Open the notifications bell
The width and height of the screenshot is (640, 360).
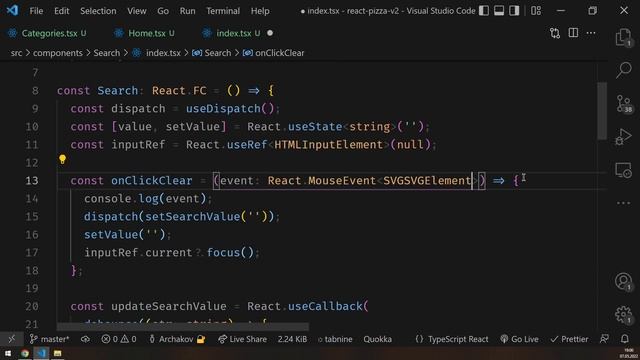[625, 339]
